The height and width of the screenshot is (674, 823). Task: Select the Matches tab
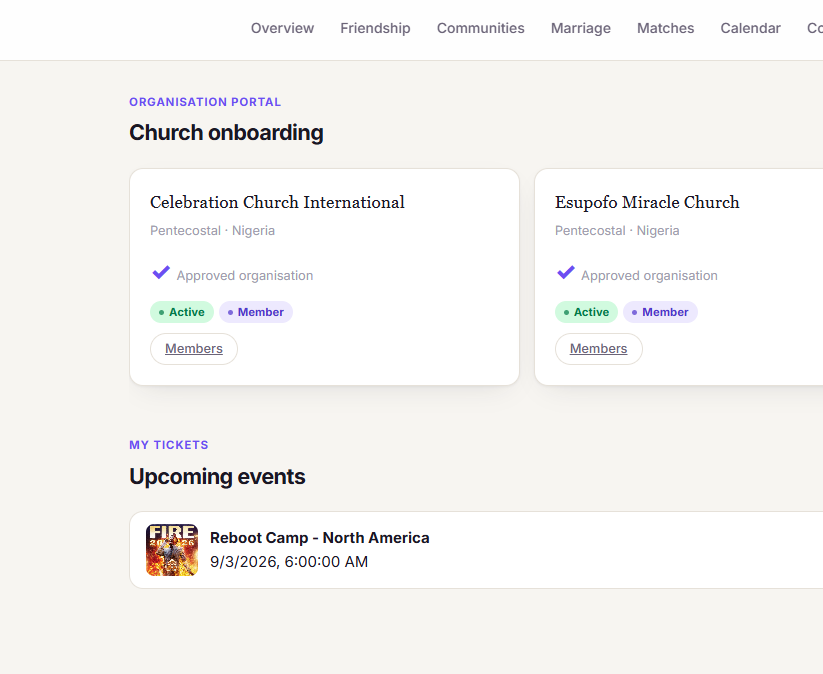coord(665,28)
